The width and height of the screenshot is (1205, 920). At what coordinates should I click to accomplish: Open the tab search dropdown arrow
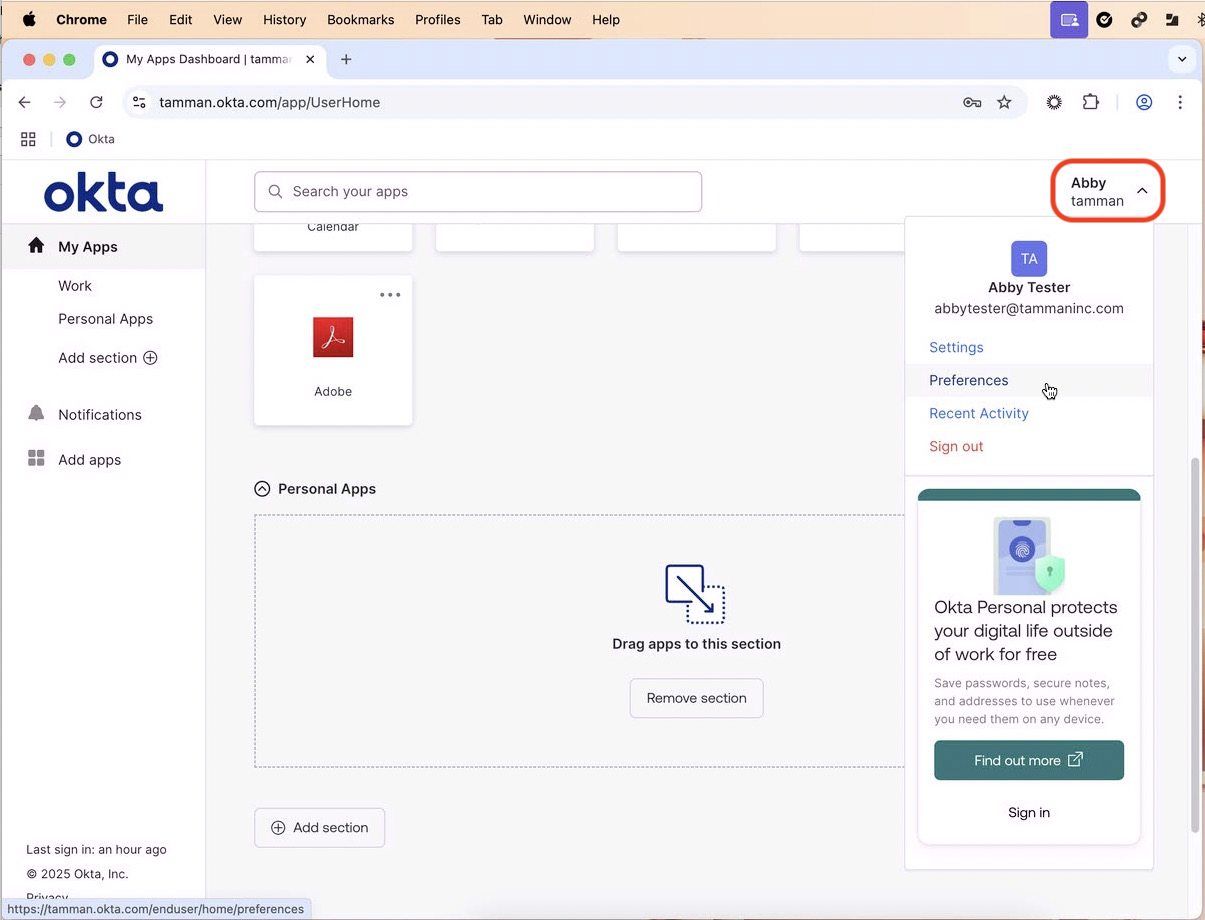click(1182, 59)
